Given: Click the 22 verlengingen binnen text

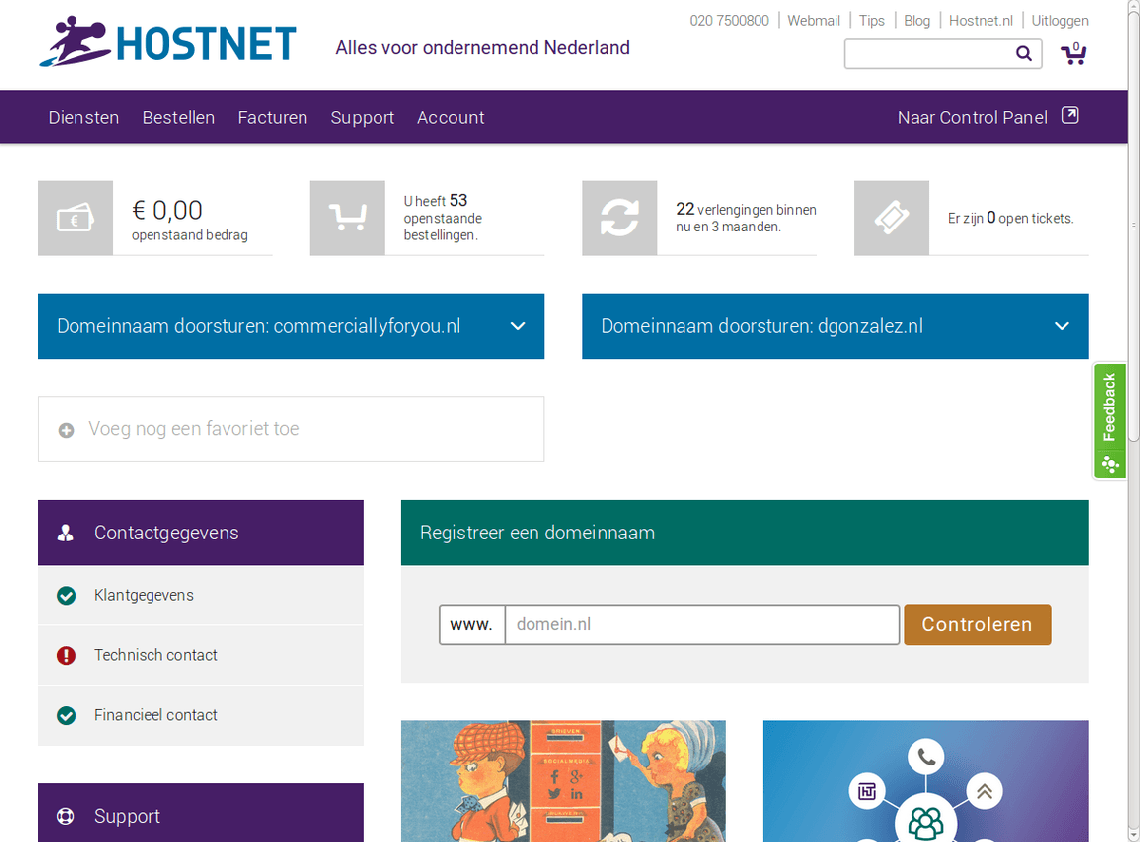Looking at the screenshot, I should (x=747, y=217).
